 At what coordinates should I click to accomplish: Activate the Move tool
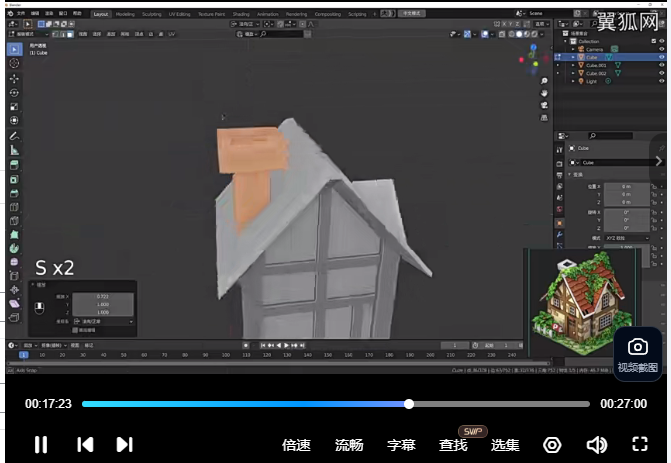(14, 78)
